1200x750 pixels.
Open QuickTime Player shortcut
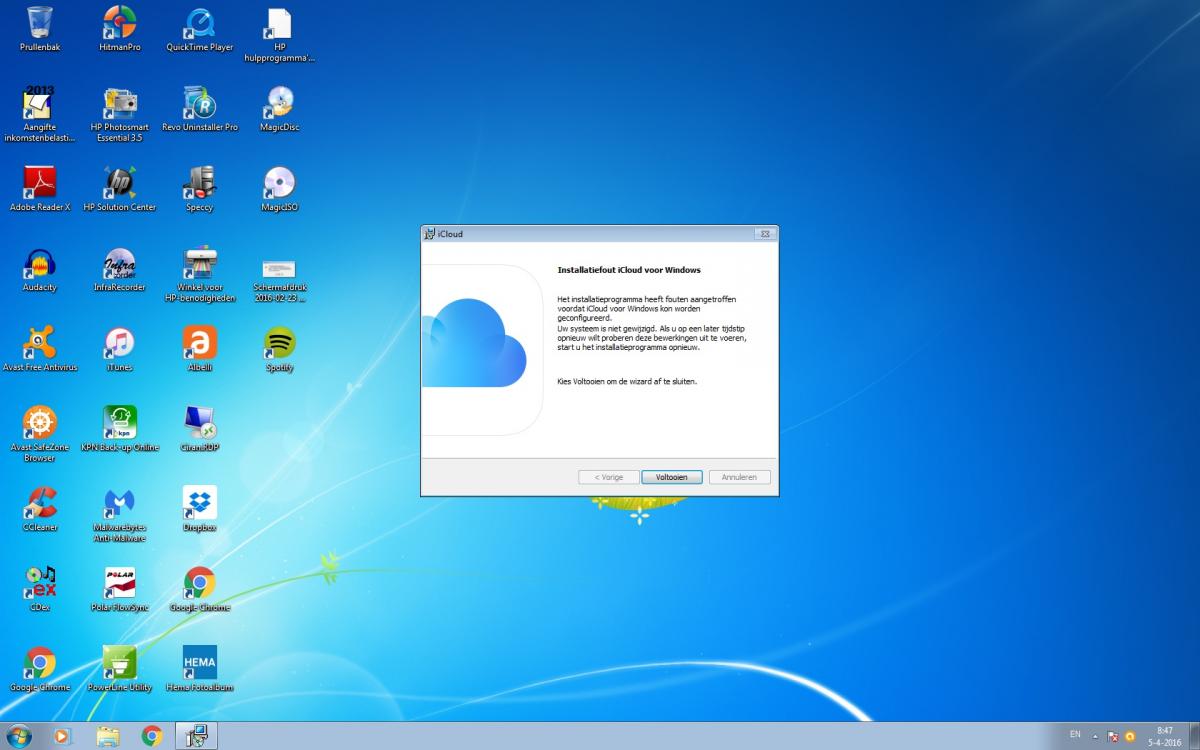pyautogui.click(x=200, y=29)
